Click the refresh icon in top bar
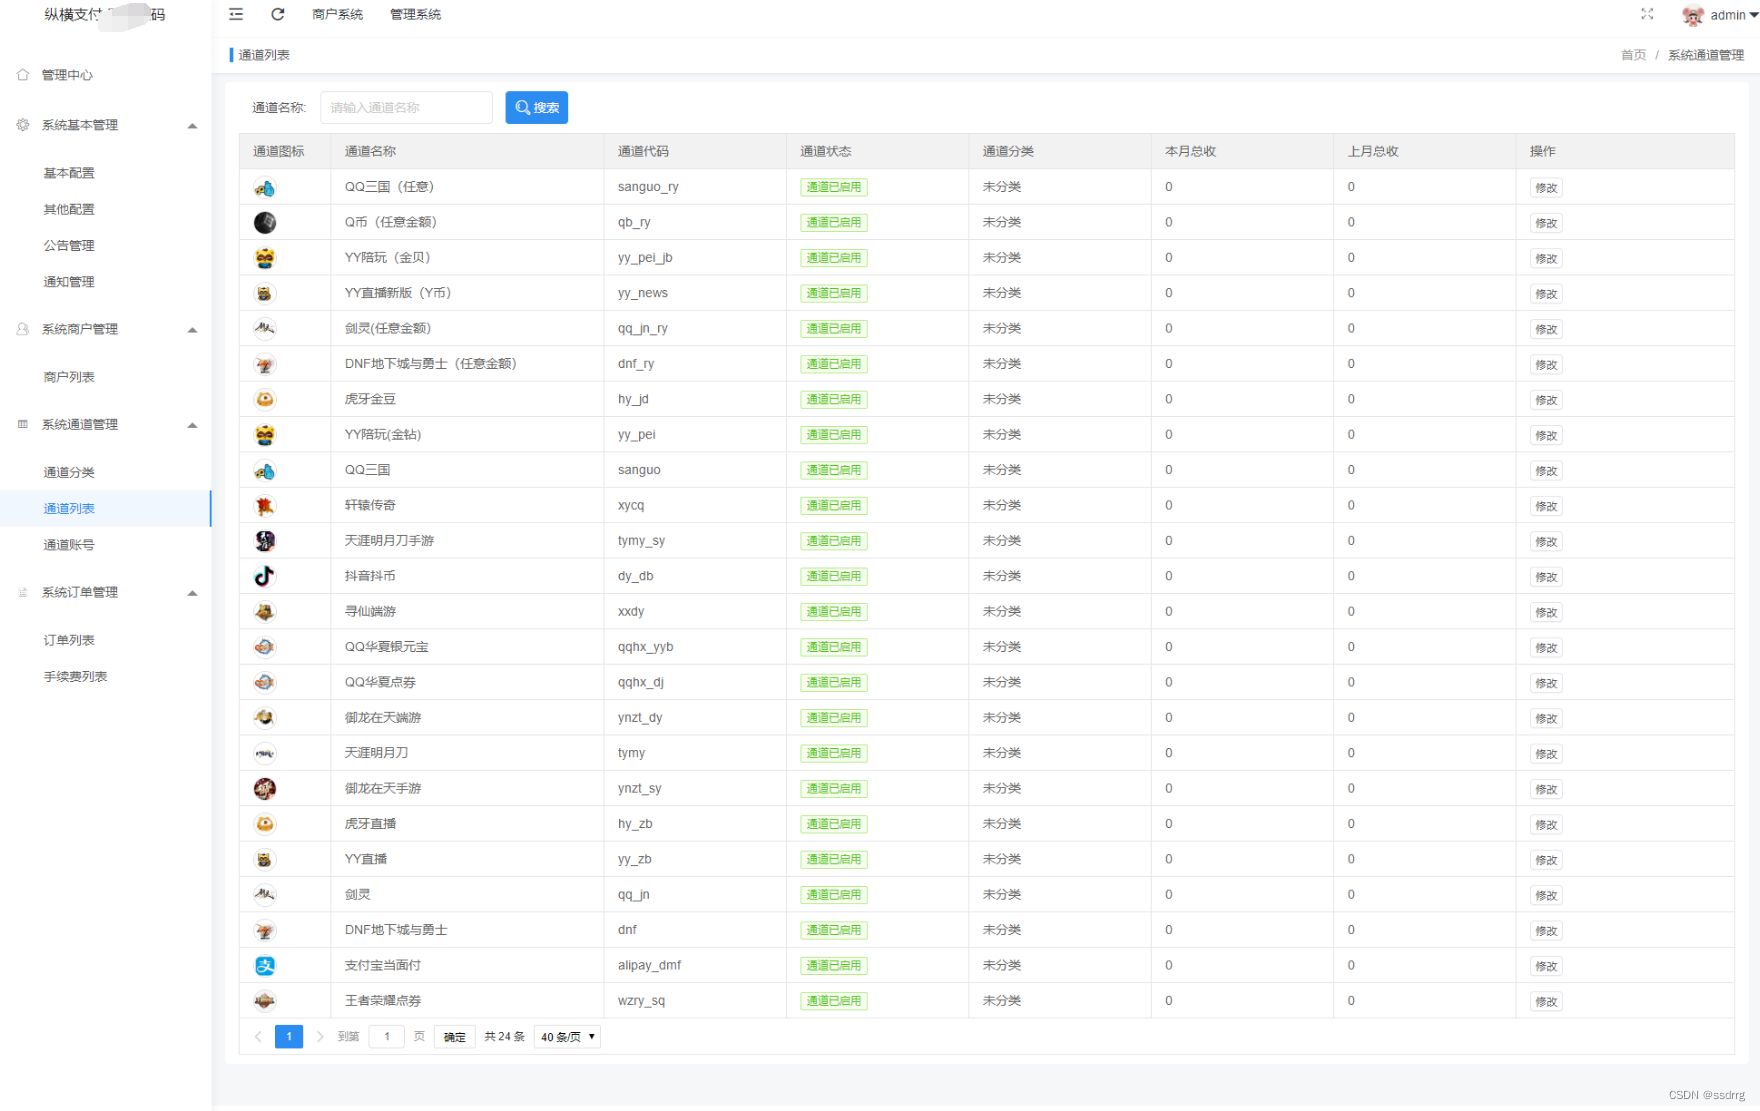The height and width of the screenshot is (1111, 1760). coord(278,14)
